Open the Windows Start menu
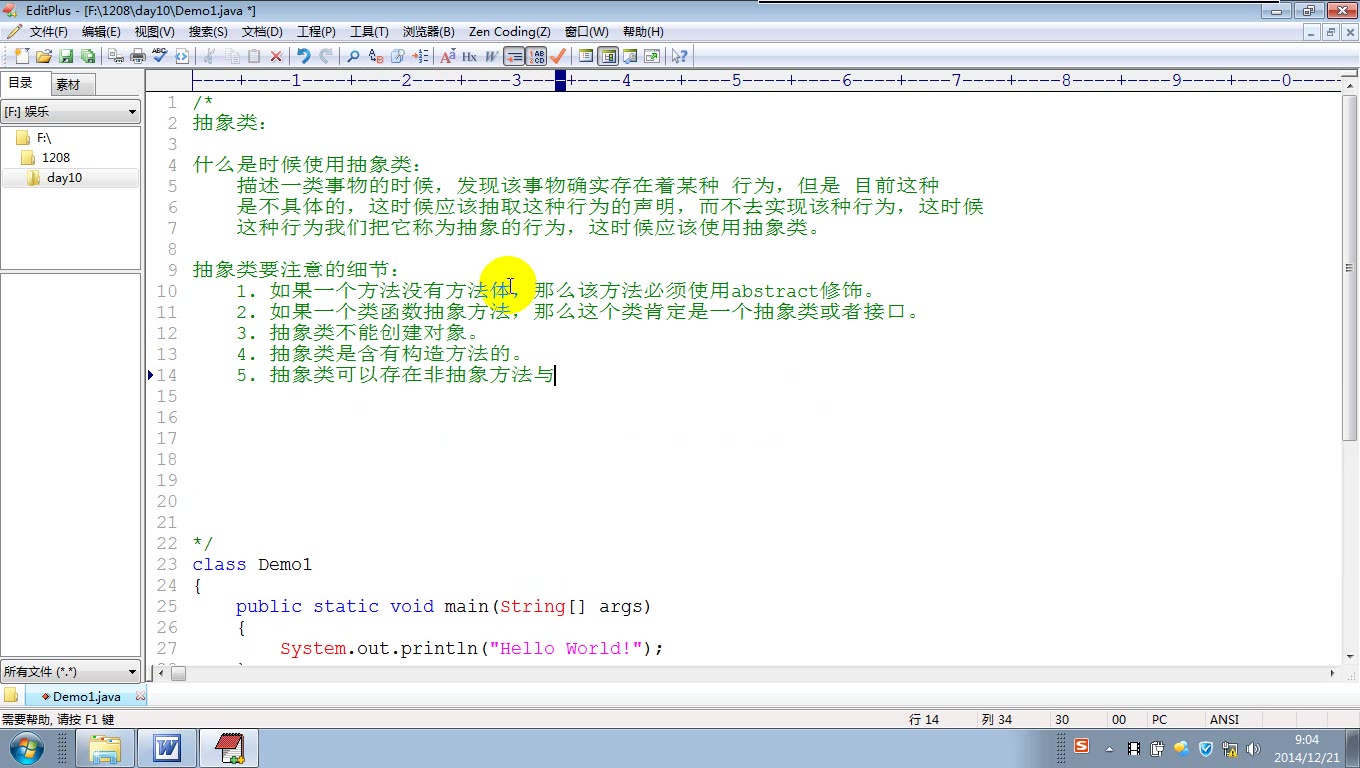Image resolution: width=1360 pixels, height=768 pixels. pyautogui.click(x=25, y=748)
